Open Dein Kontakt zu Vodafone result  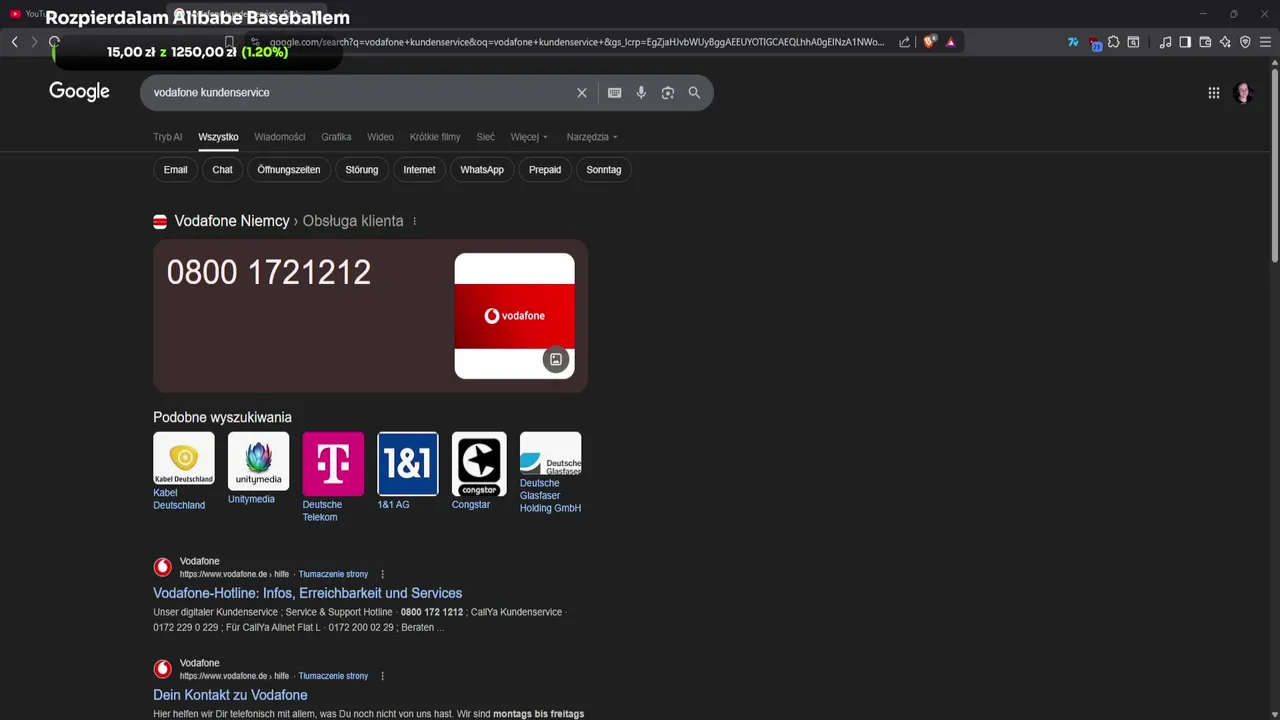tap(230, 695)
